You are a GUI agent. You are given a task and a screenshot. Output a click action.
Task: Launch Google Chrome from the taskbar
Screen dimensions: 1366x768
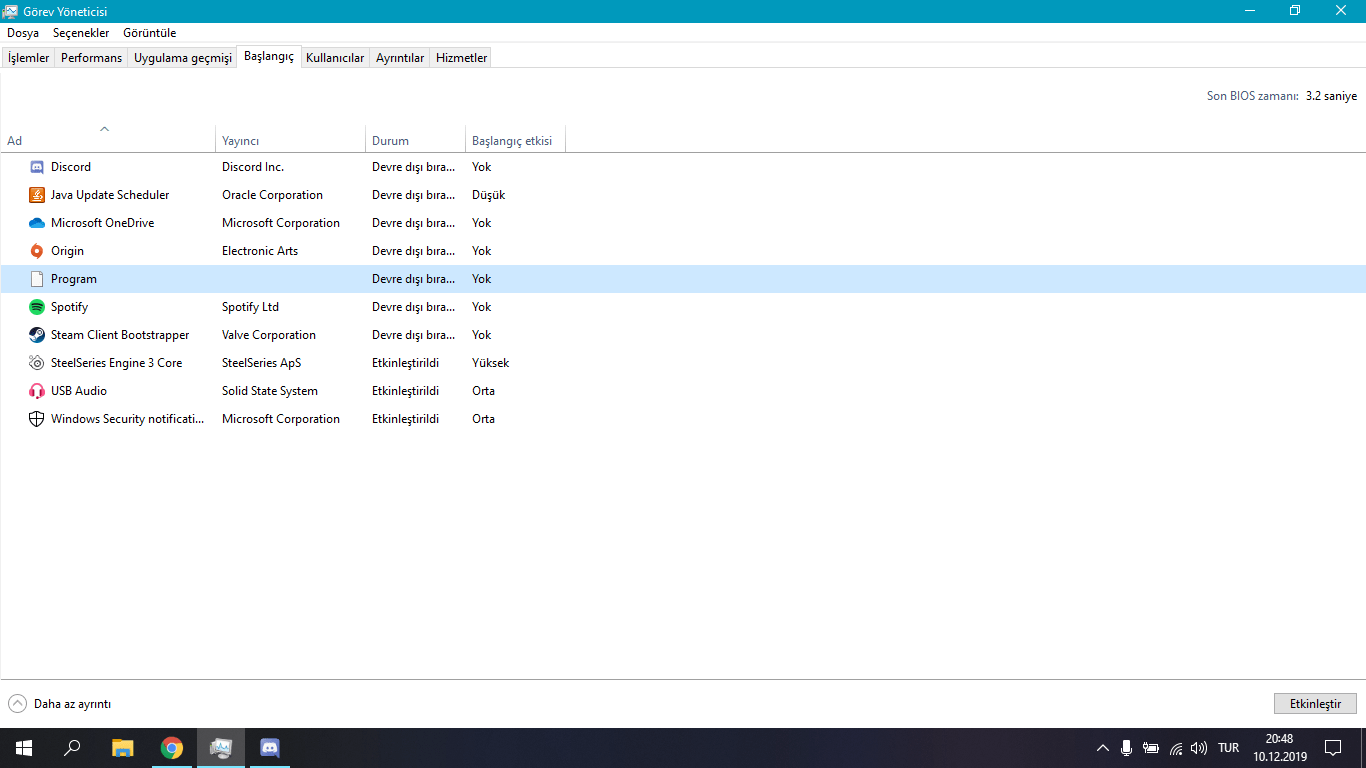point(172,748)
